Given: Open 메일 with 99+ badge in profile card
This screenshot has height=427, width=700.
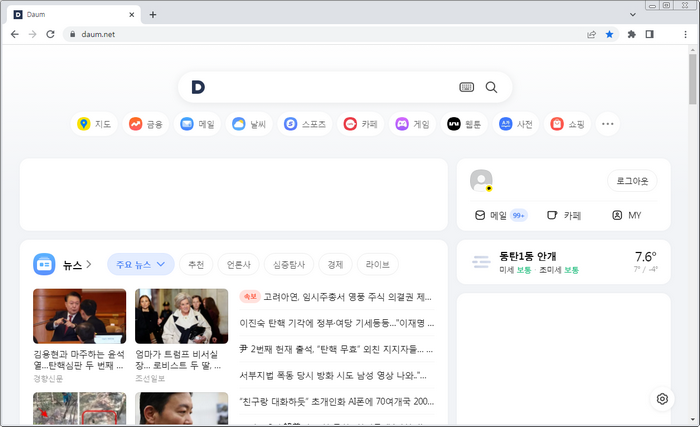Looking at the screenshot, I should tap(501, 216).
